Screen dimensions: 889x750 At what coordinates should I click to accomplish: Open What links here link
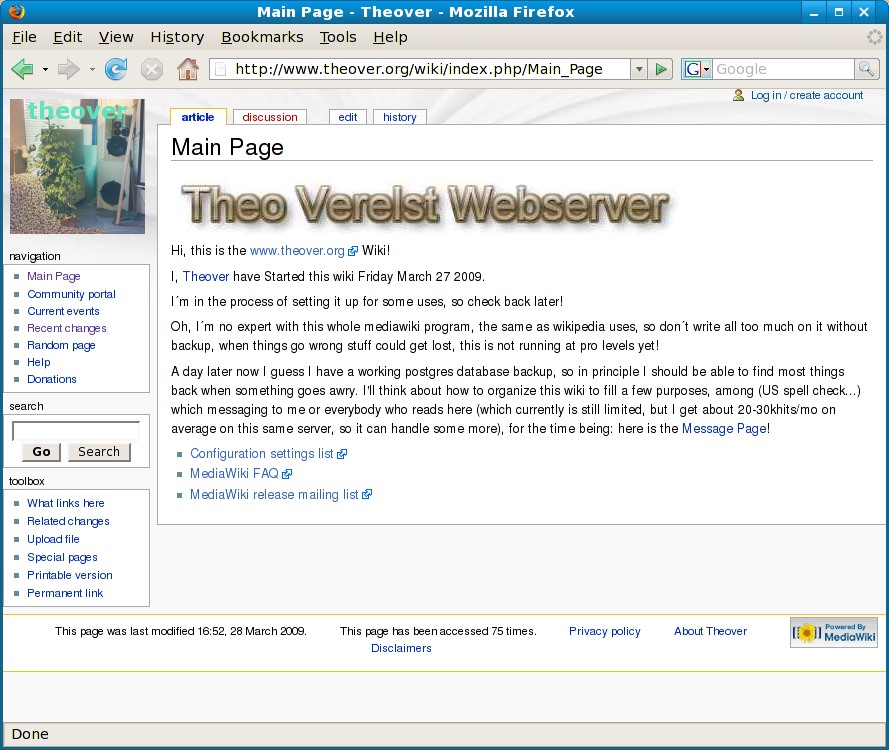66,503
